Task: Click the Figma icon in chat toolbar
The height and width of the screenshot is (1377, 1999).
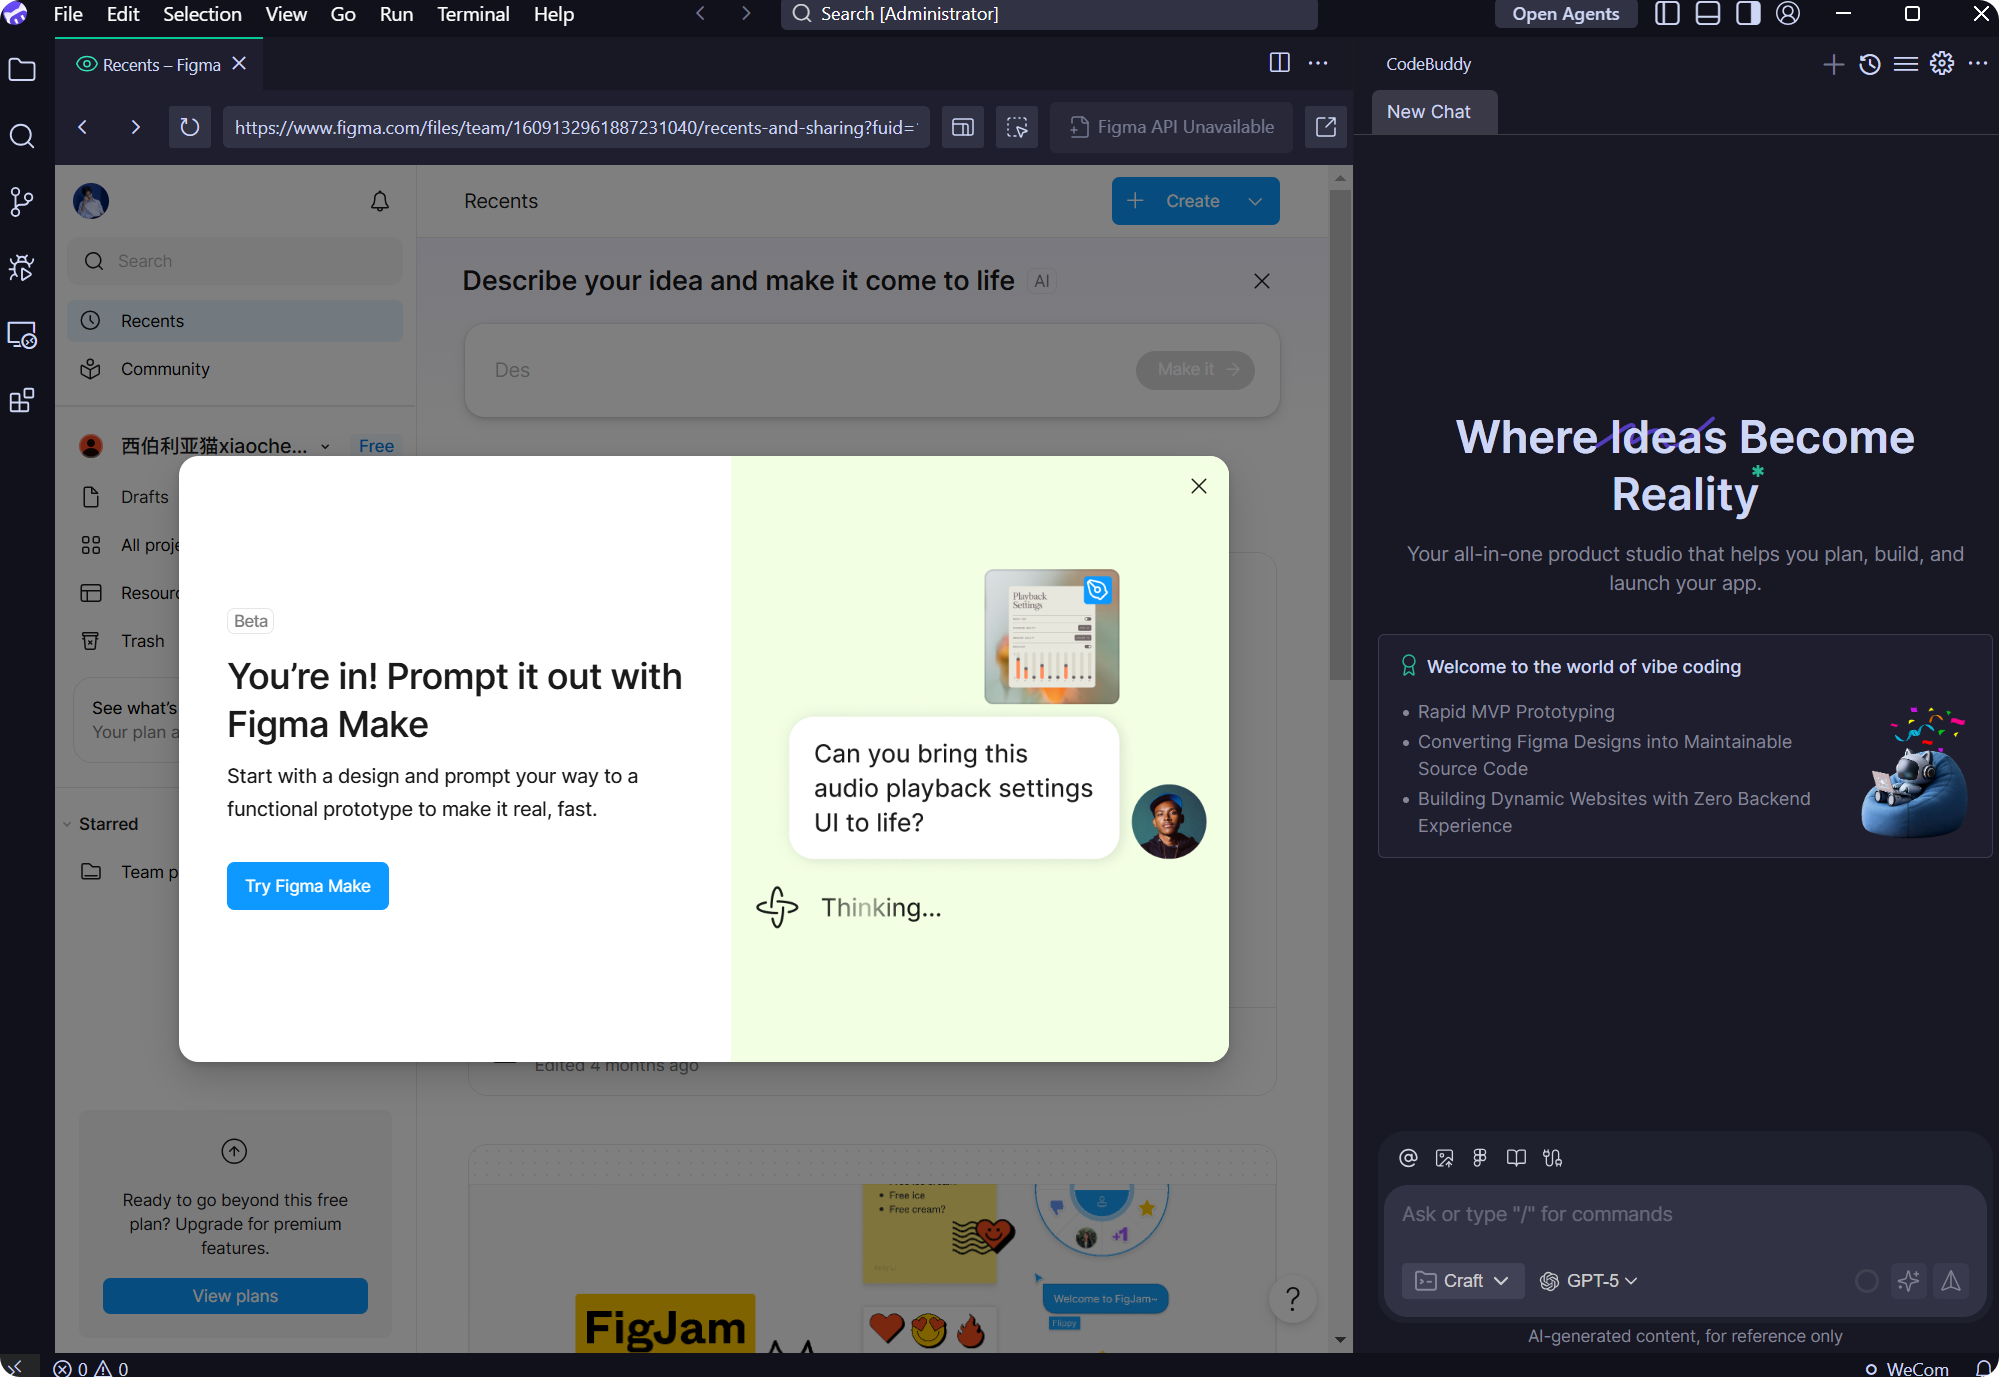Action: point(1480,1158)
